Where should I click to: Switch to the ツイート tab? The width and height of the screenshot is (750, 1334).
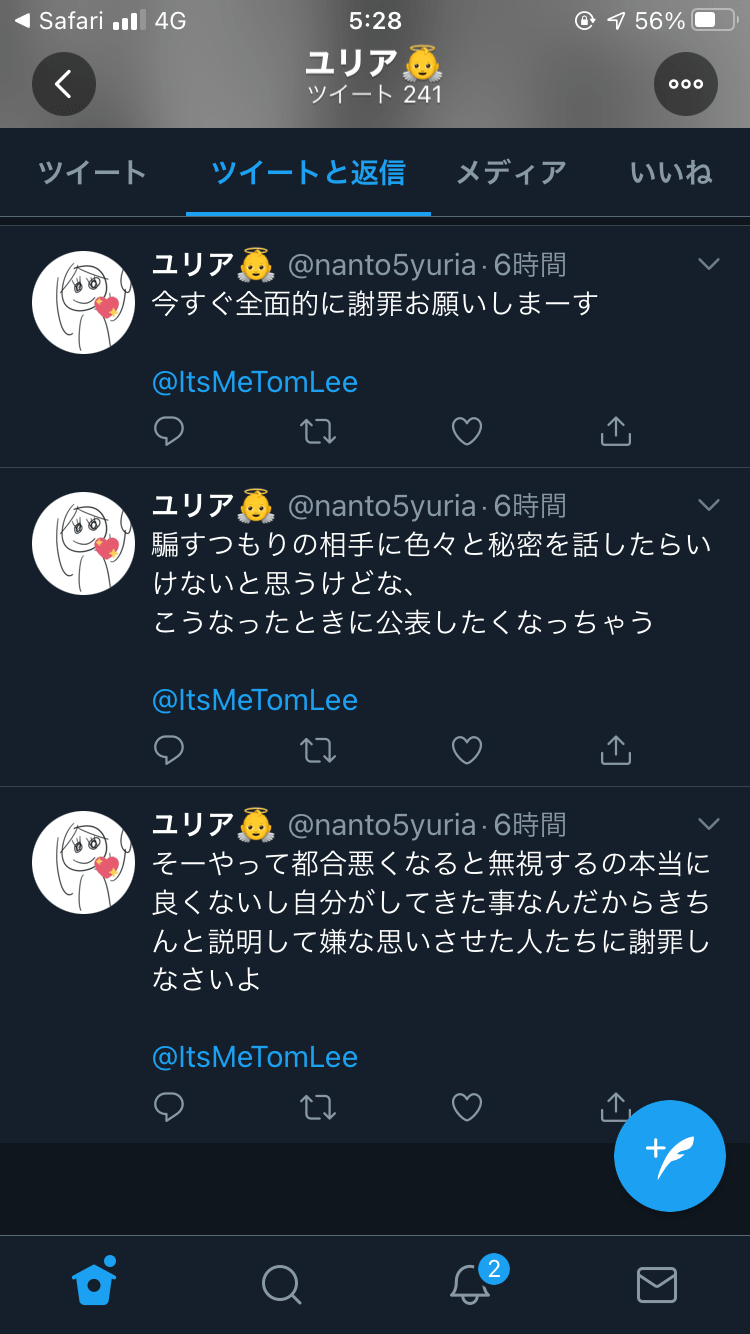(x=92, y=172)
